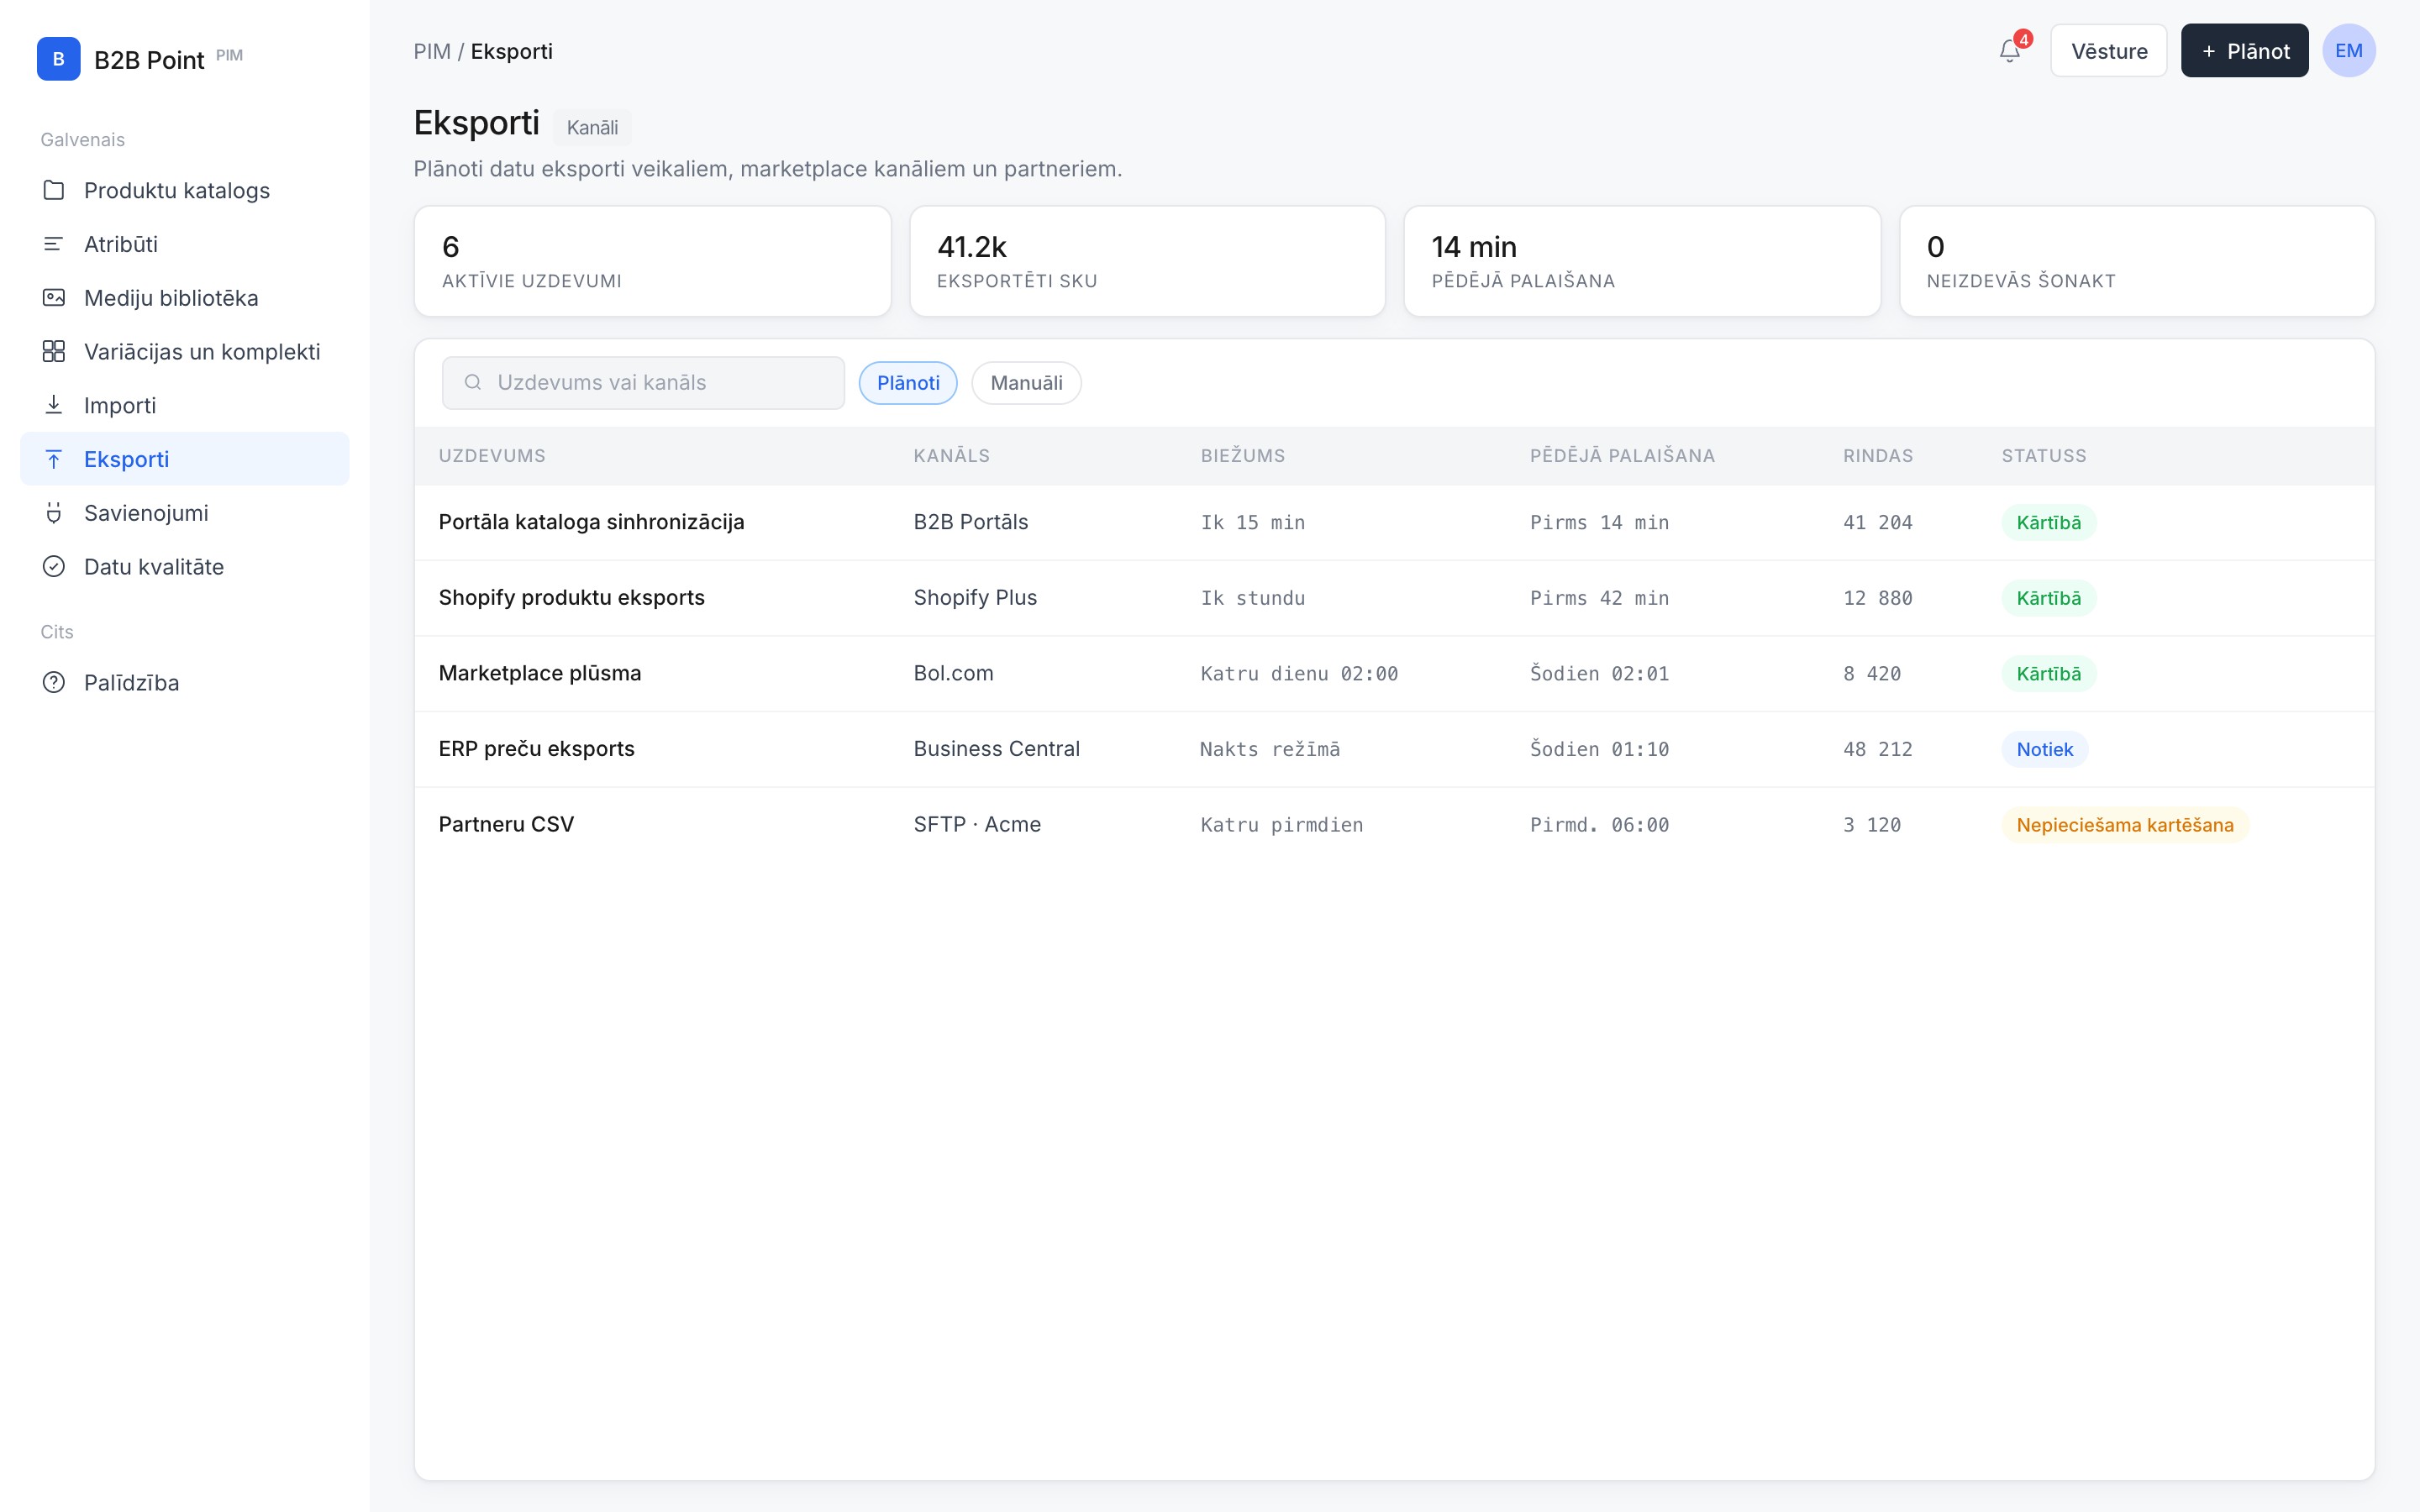Screen dimensions: 2420x1512
Task: Click Kārtībā badge in Portāla kataloga row
Action: pyautogui.click(x=2048, y=522)
